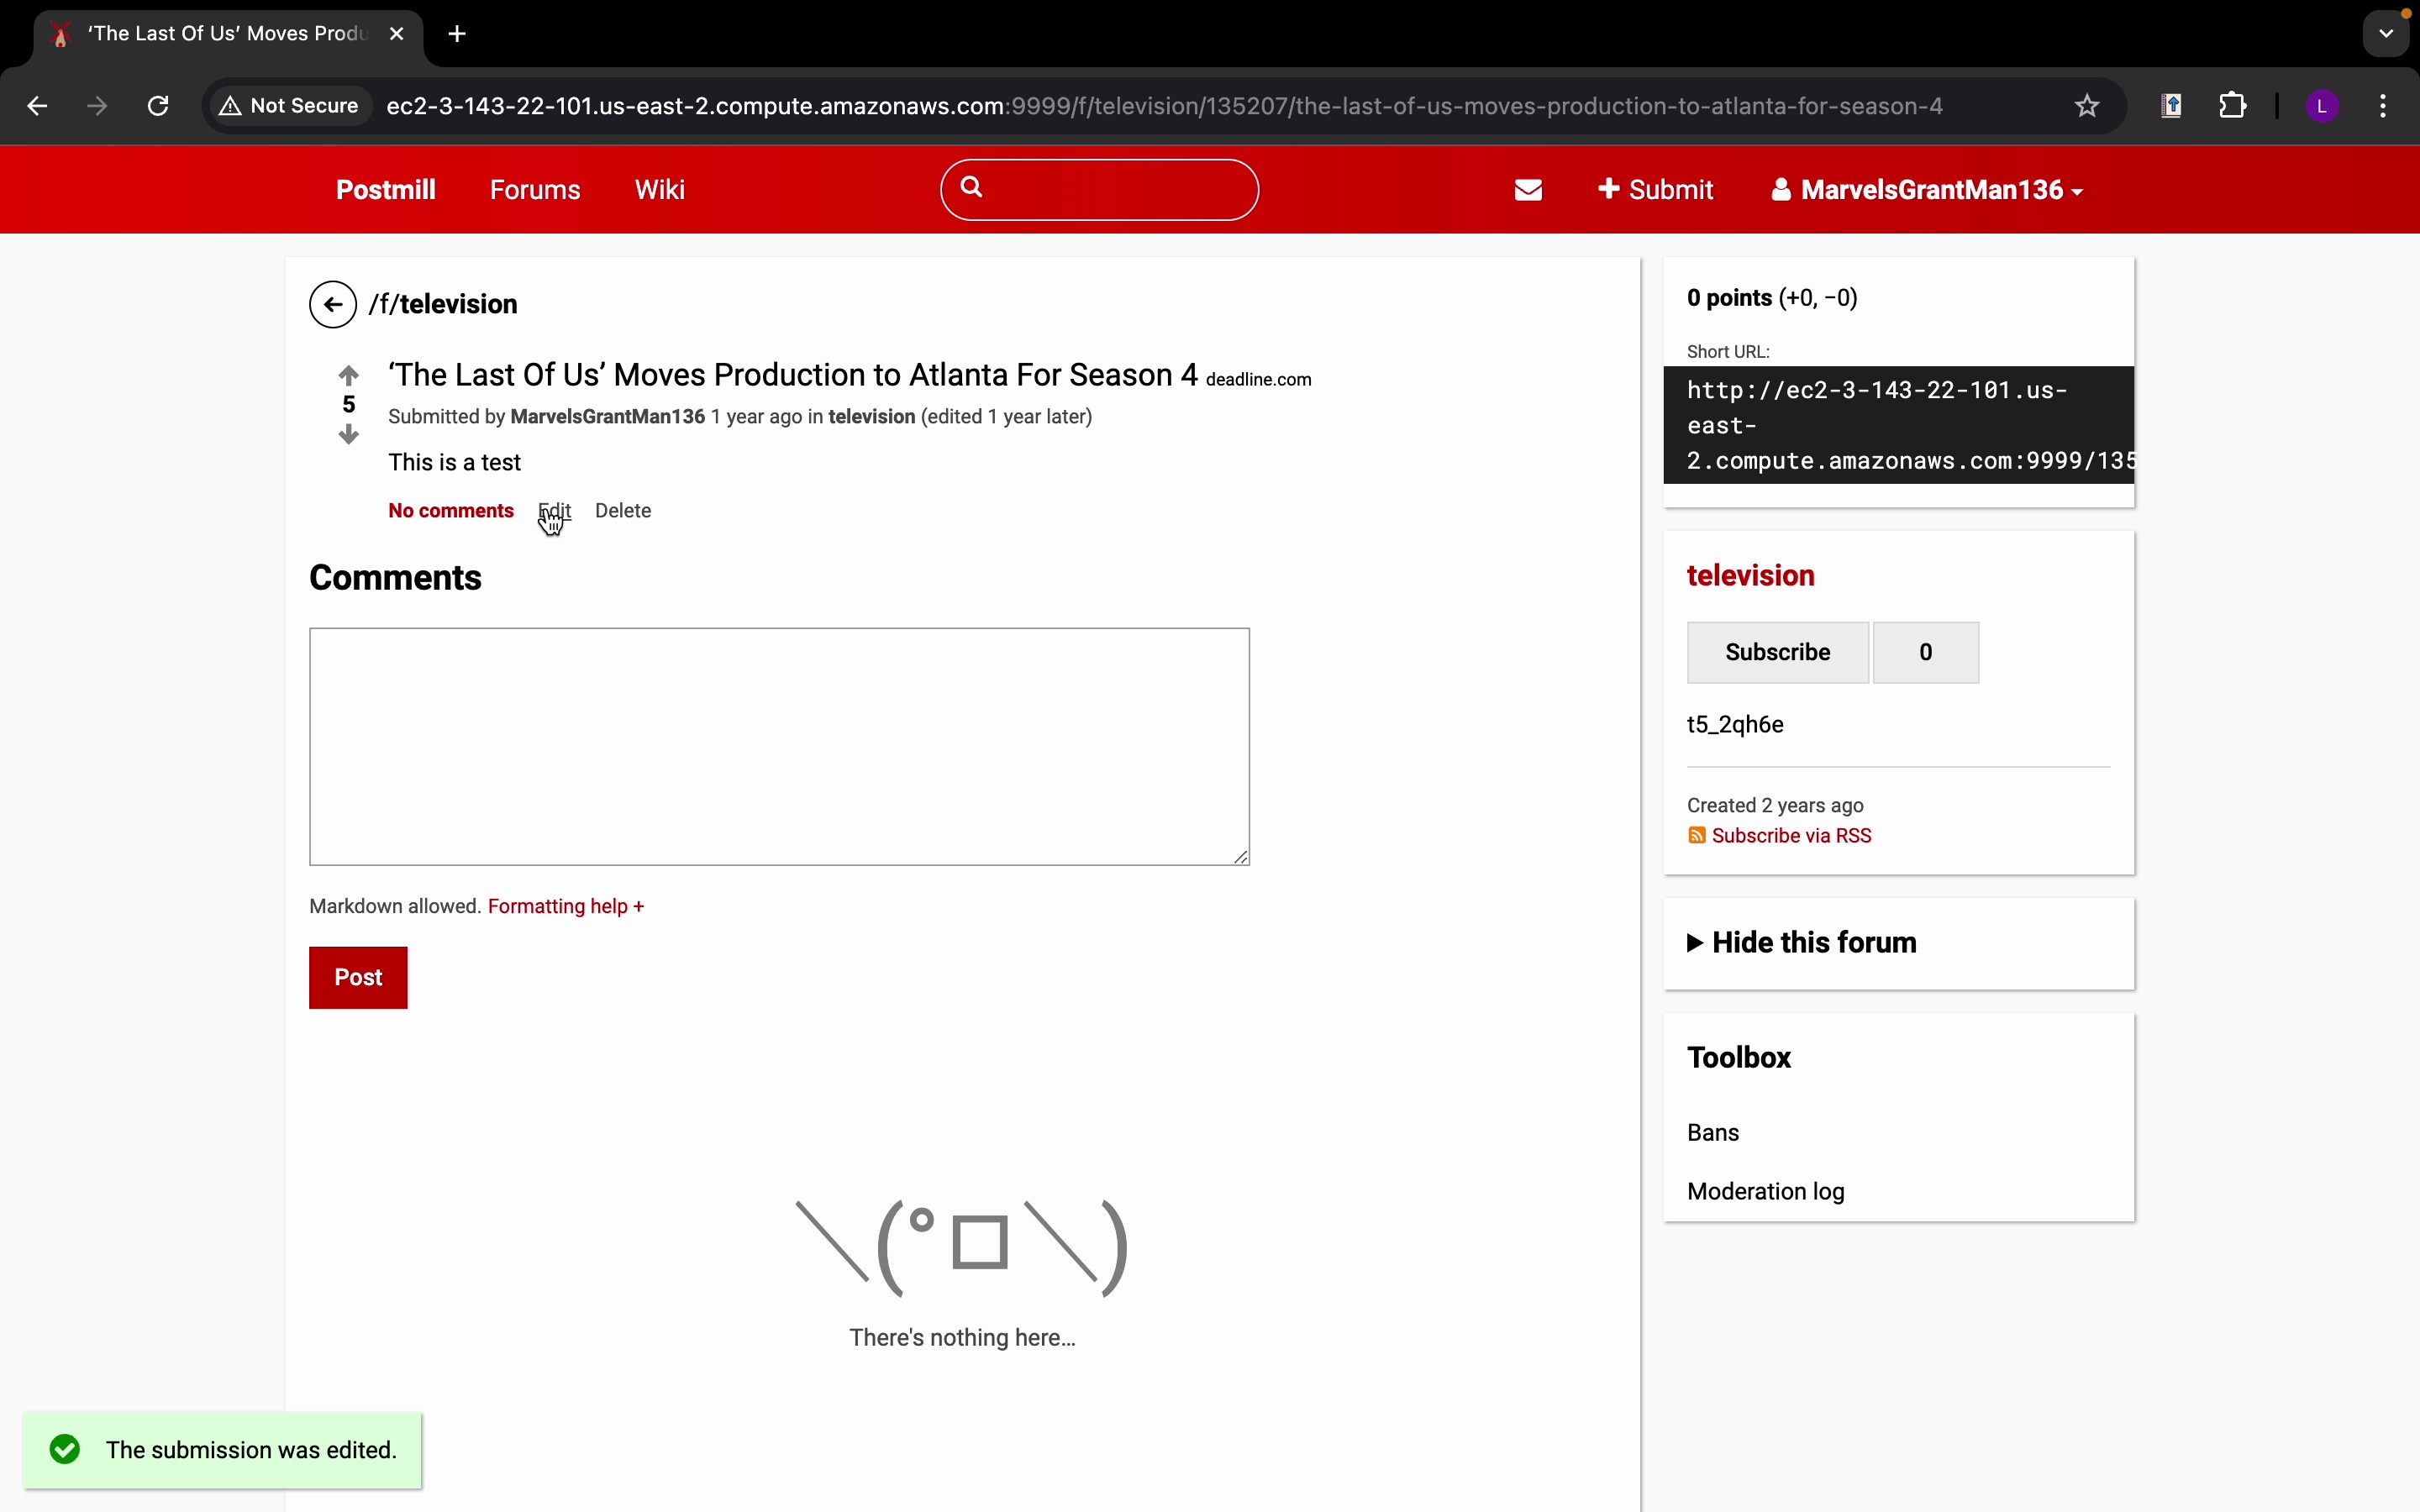Open the MarvelsGrantMan136 user dropdown
The height and width of the screenshot is (1512, 2420).
pos(1926,190)
